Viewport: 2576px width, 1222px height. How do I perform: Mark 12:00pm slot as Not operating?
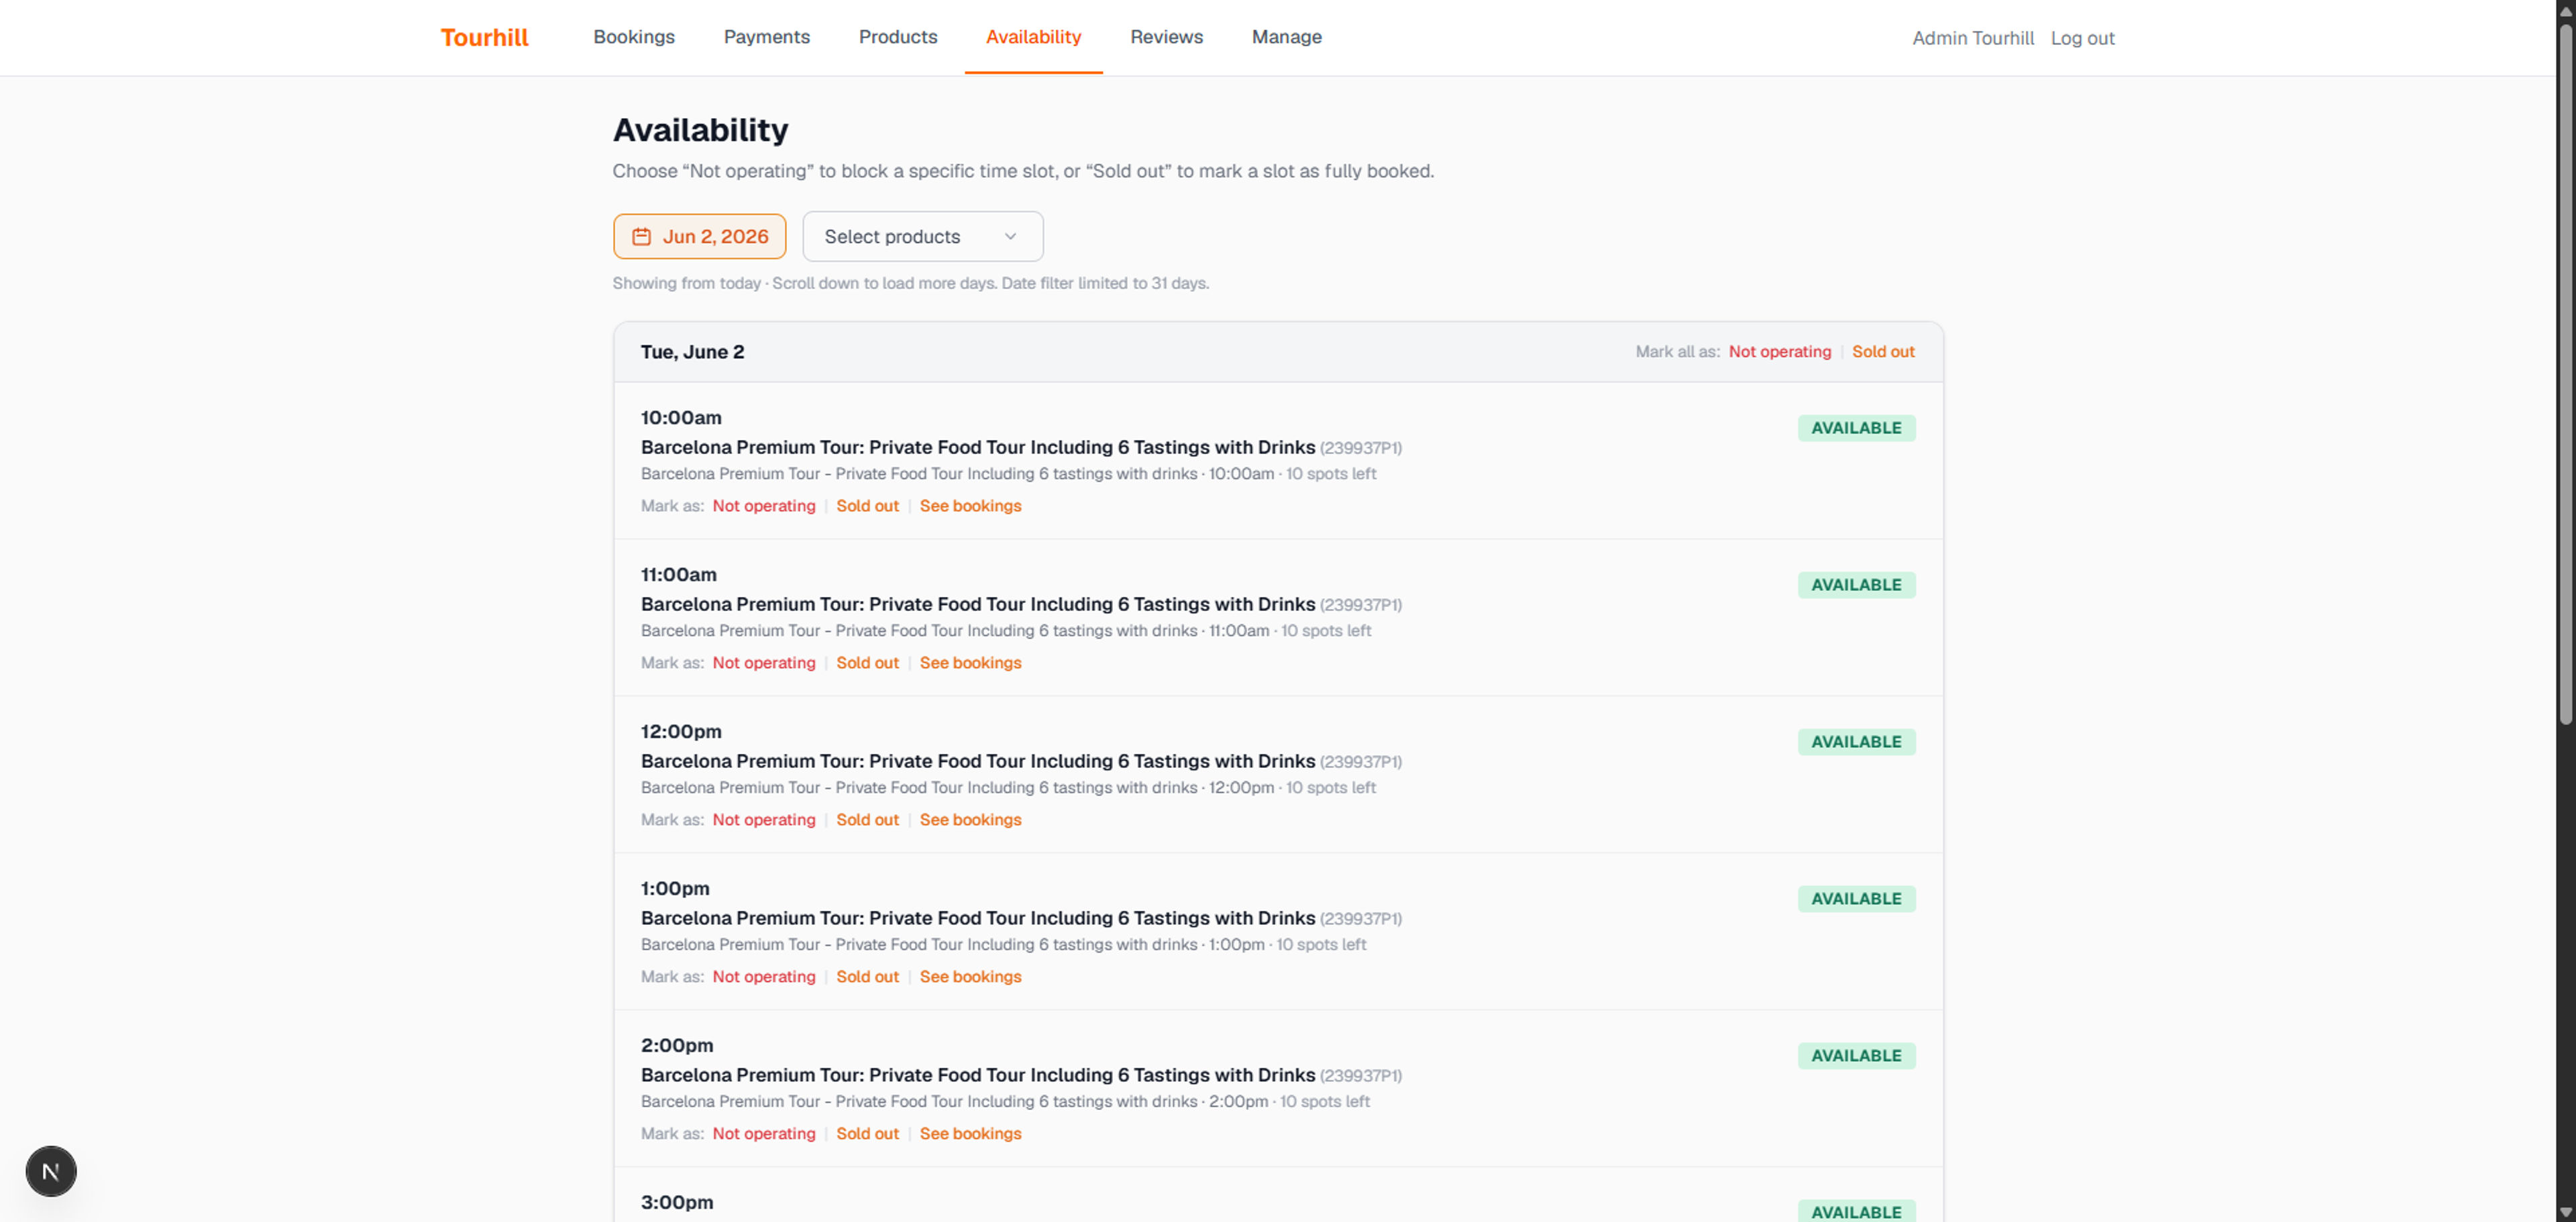[763, 820]
